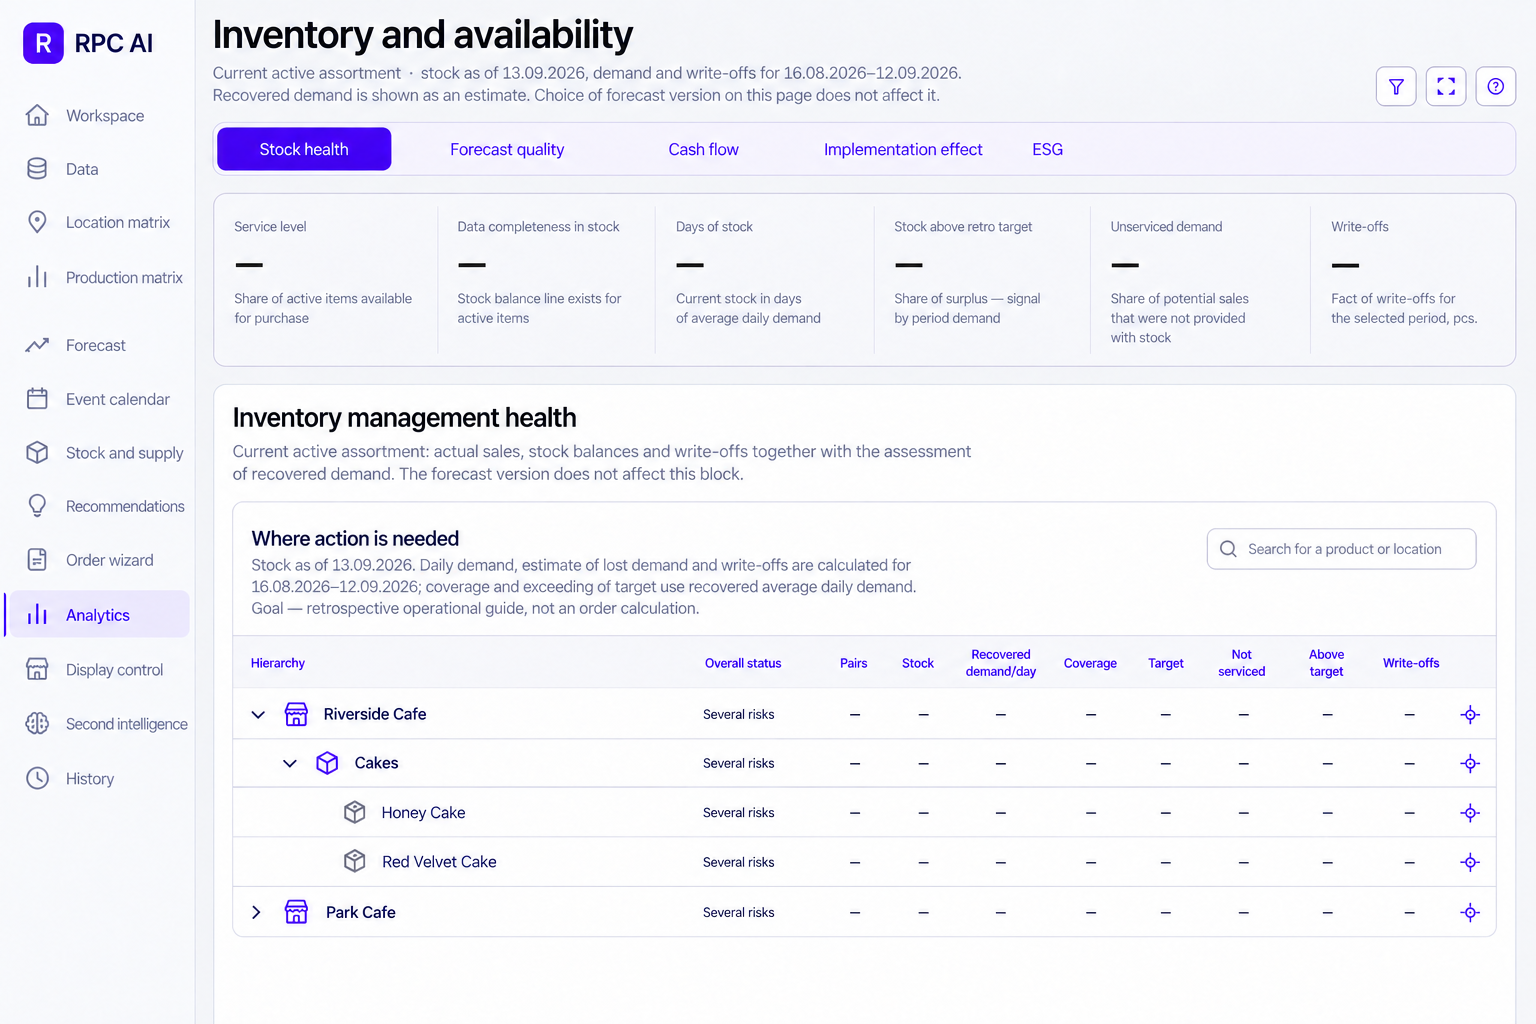This screenshot has height=1024, width=1536.
Task: Open Implementation effect tab
Action: 903,149
